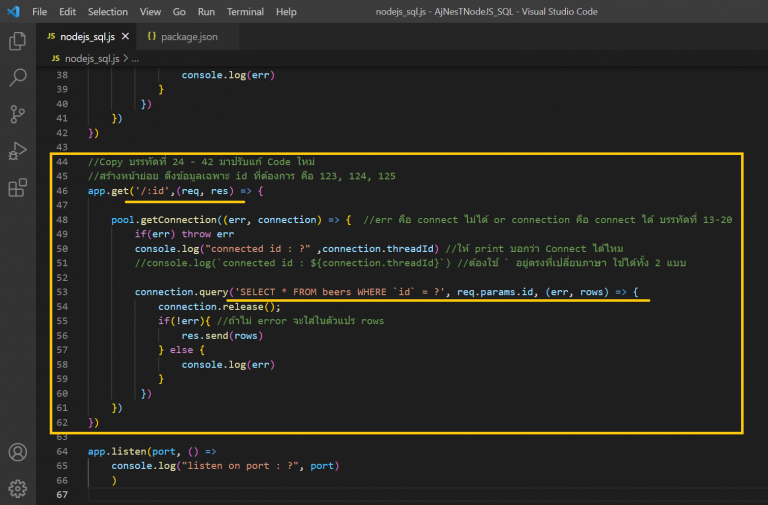Expand the nodejs_sql.js breadcrumb file picker
The image size is (768, 505).
92,59
